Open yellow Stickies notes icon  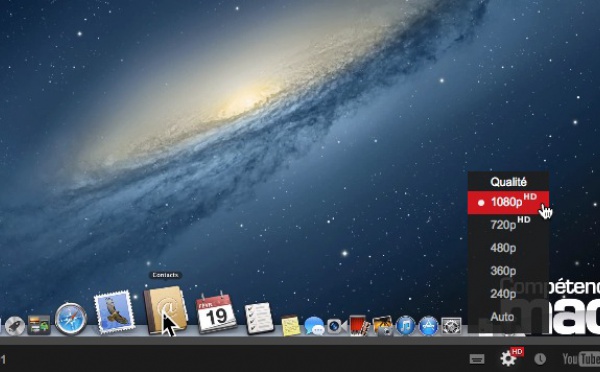tap(291, 325)
